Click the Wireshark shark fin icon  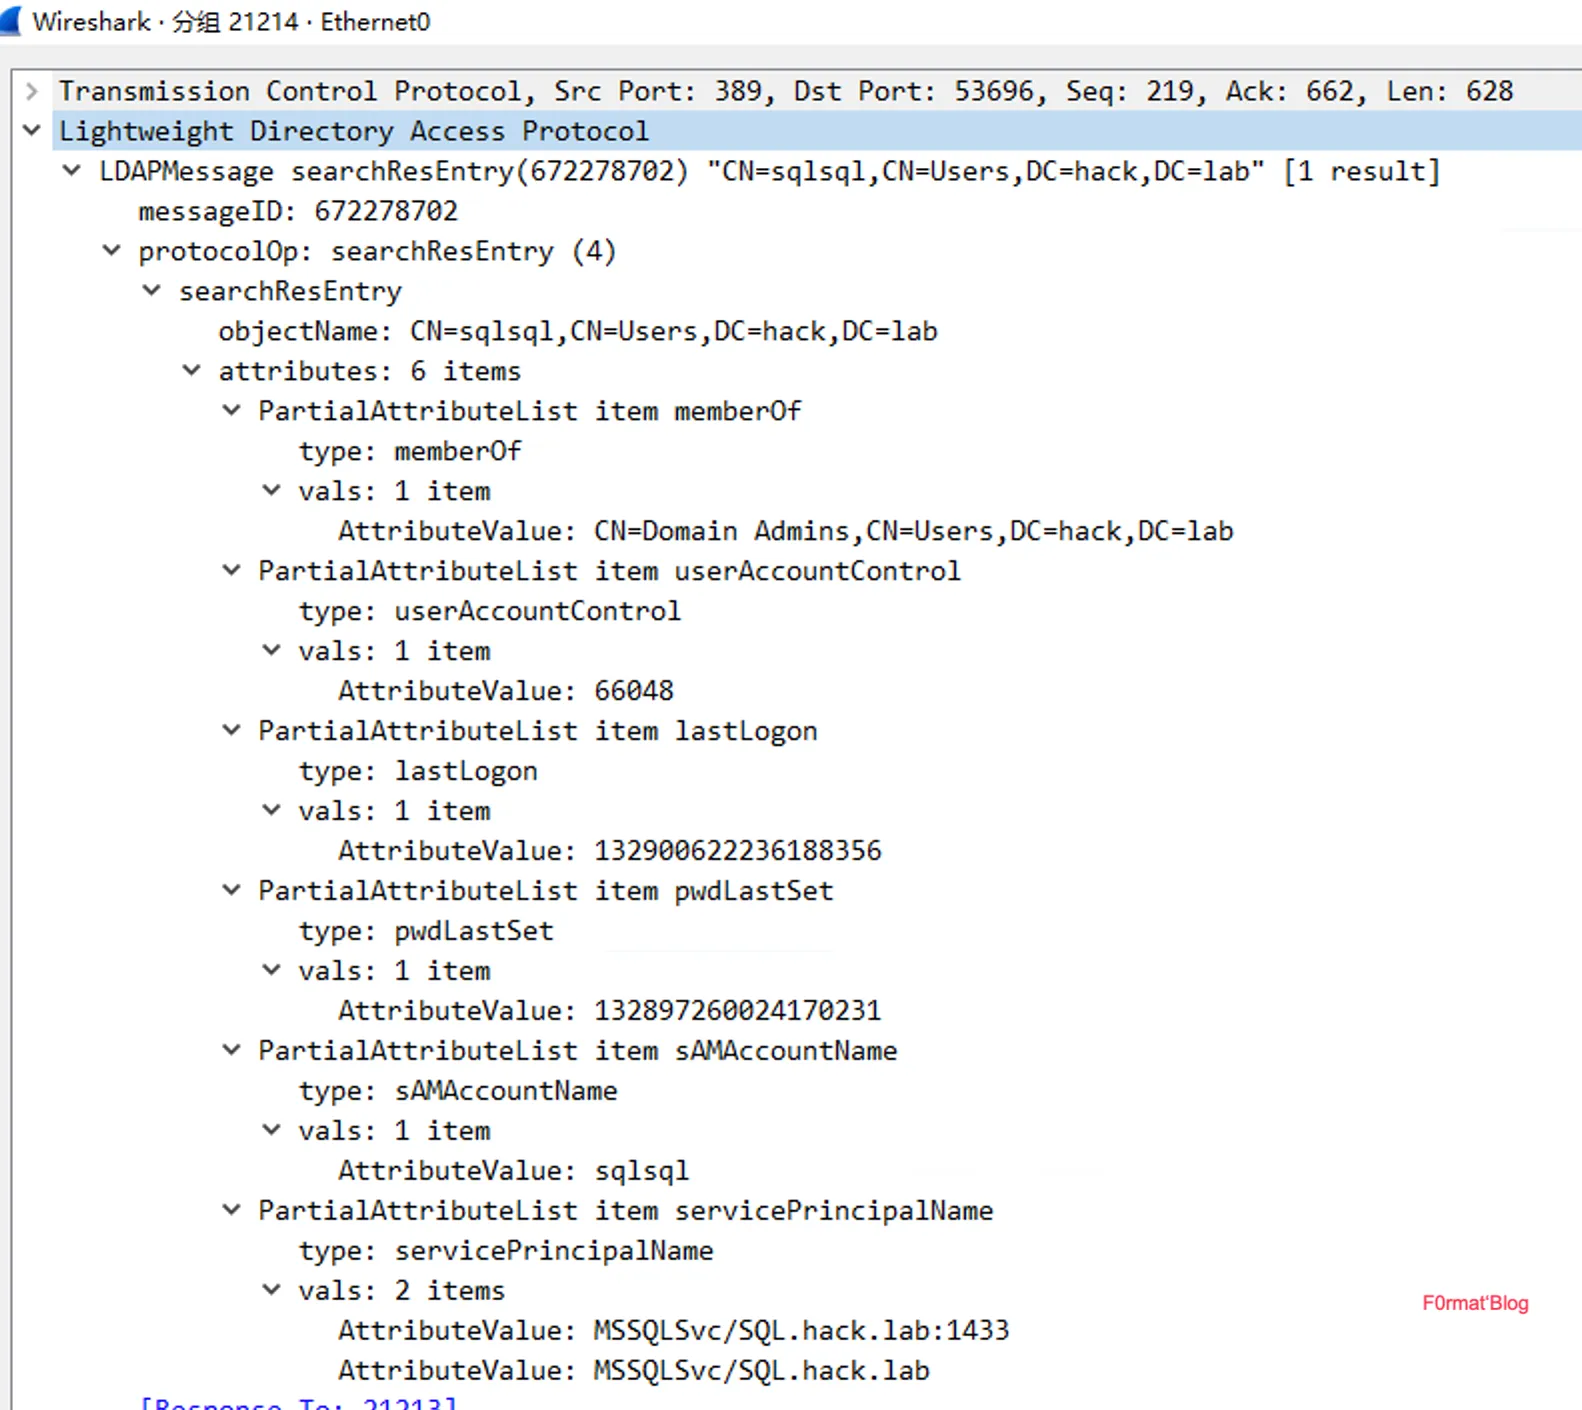[11, 20]
